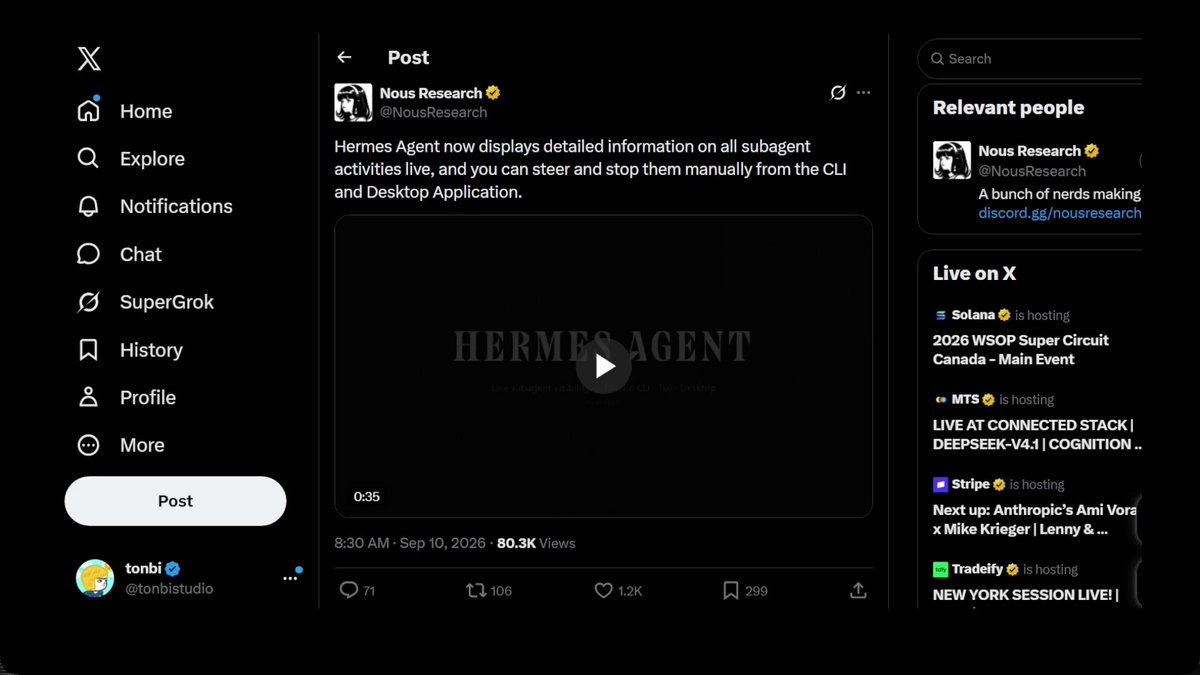
Task: Click the X logo
Action: click(x=89, y=59)
